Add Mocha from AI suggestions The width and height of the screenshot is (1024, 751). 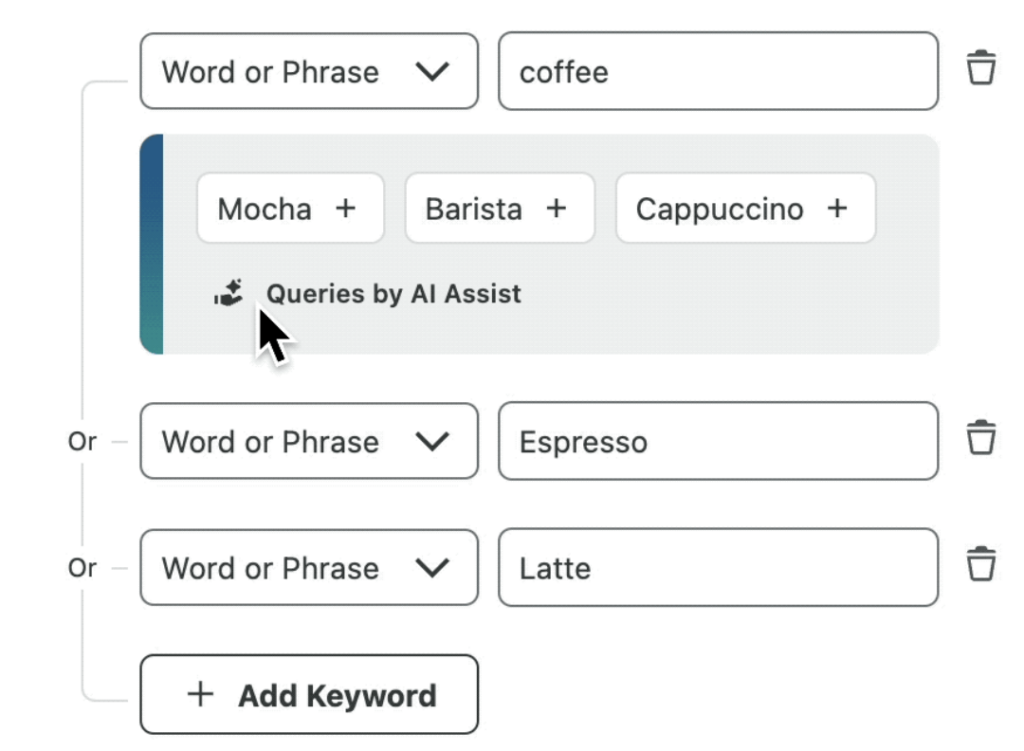click(x=290, y=208)
